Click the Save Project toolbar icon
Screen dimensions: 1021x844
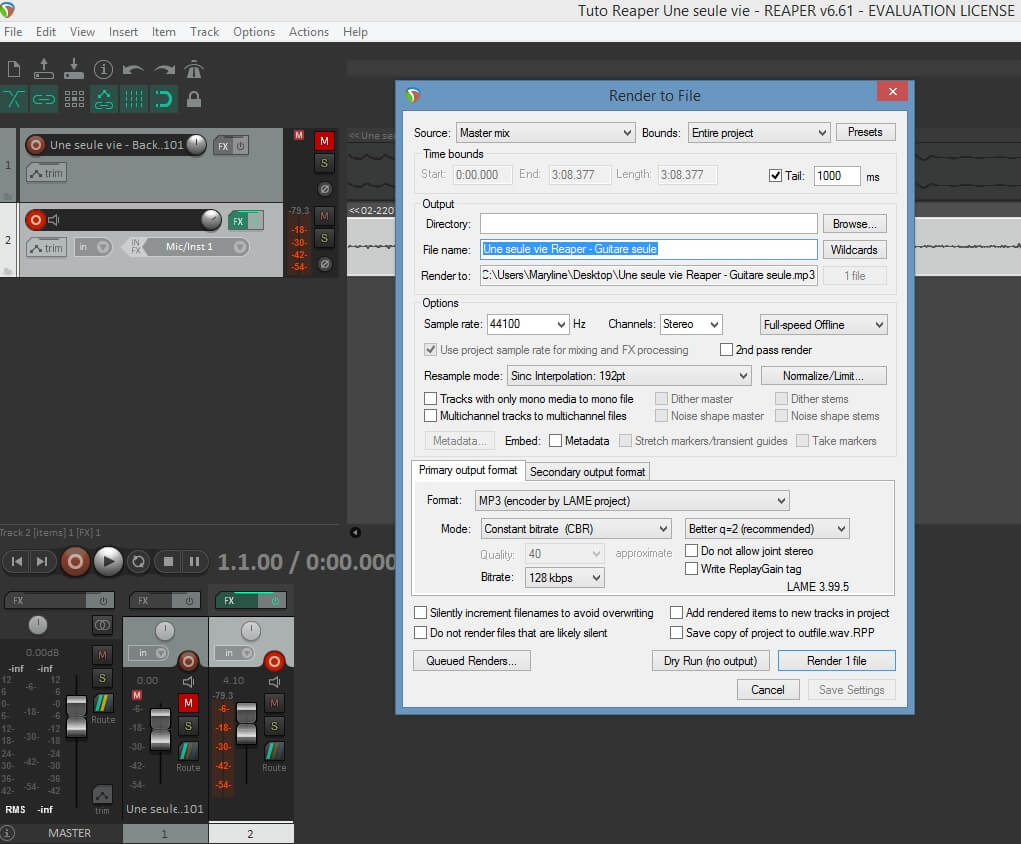click(74, 69)
